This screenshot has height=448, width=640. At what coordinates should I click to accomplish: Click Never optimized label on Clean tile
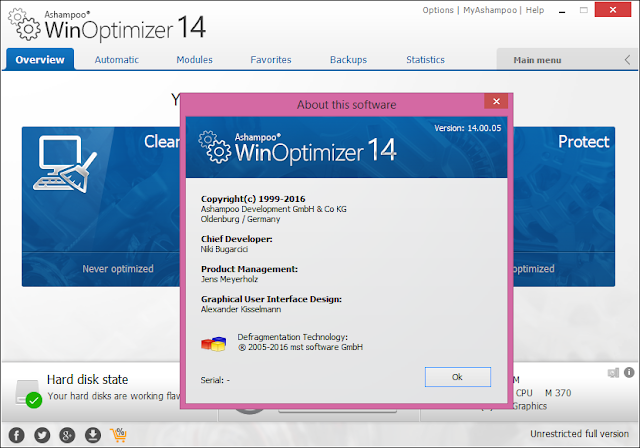pyautogui.click(x=118, y=269)
